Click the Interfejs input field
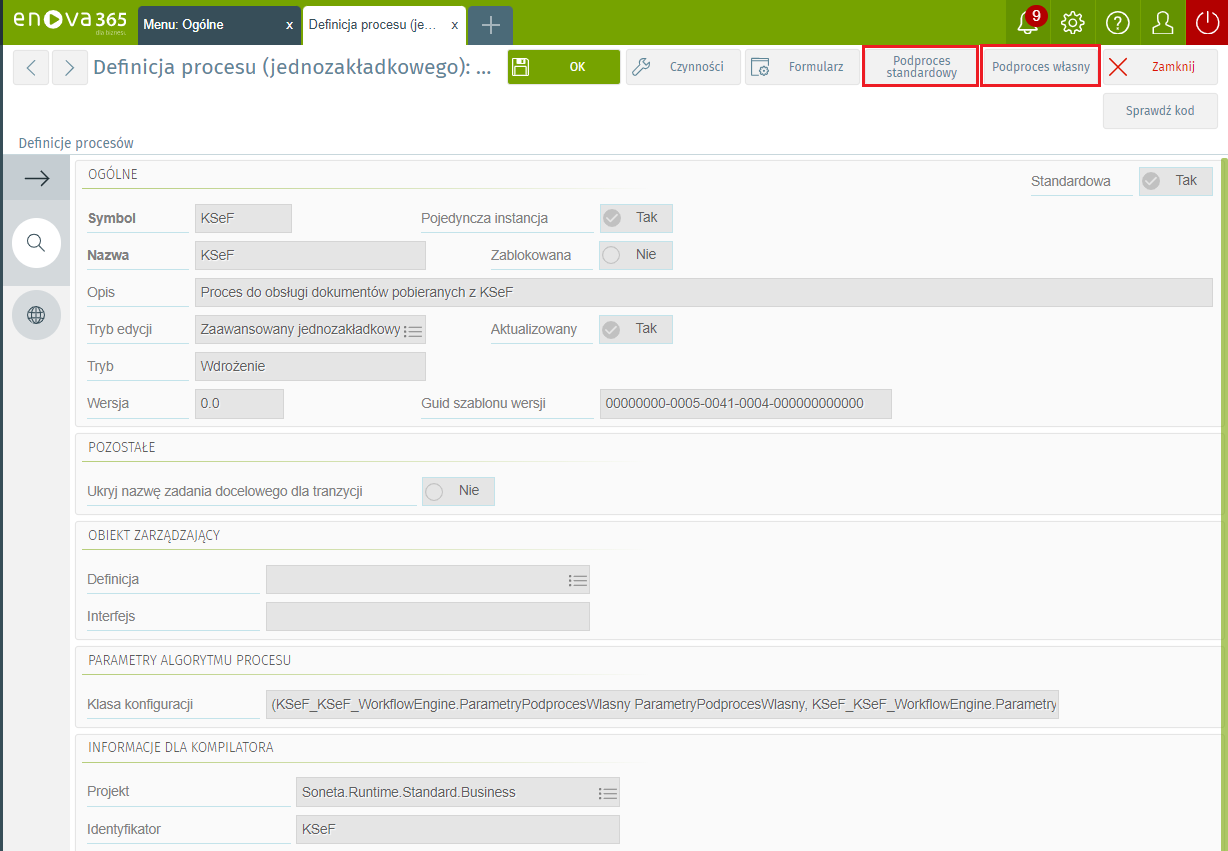 427,616
